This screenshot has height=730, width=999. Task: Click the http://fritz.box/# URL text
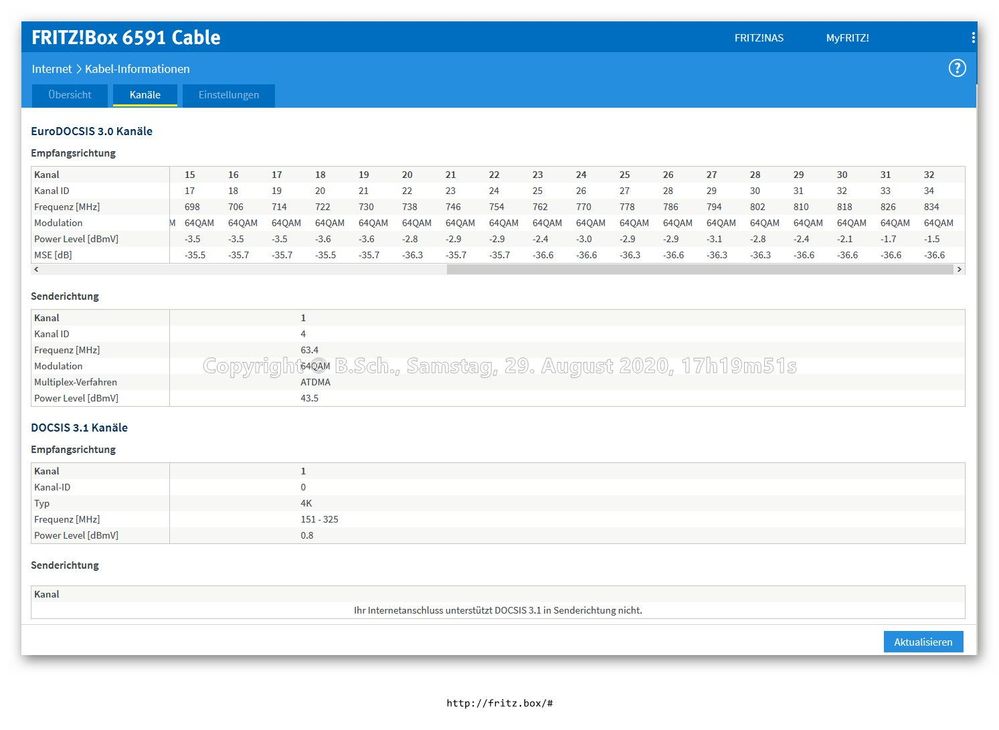500,703
